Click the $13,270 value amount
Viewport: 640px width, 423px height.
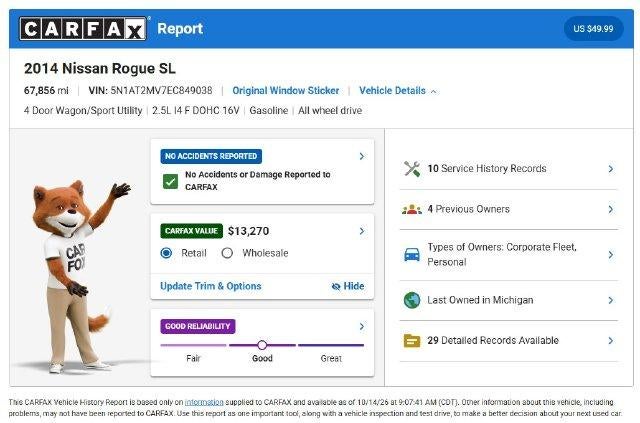pos(249,231)
